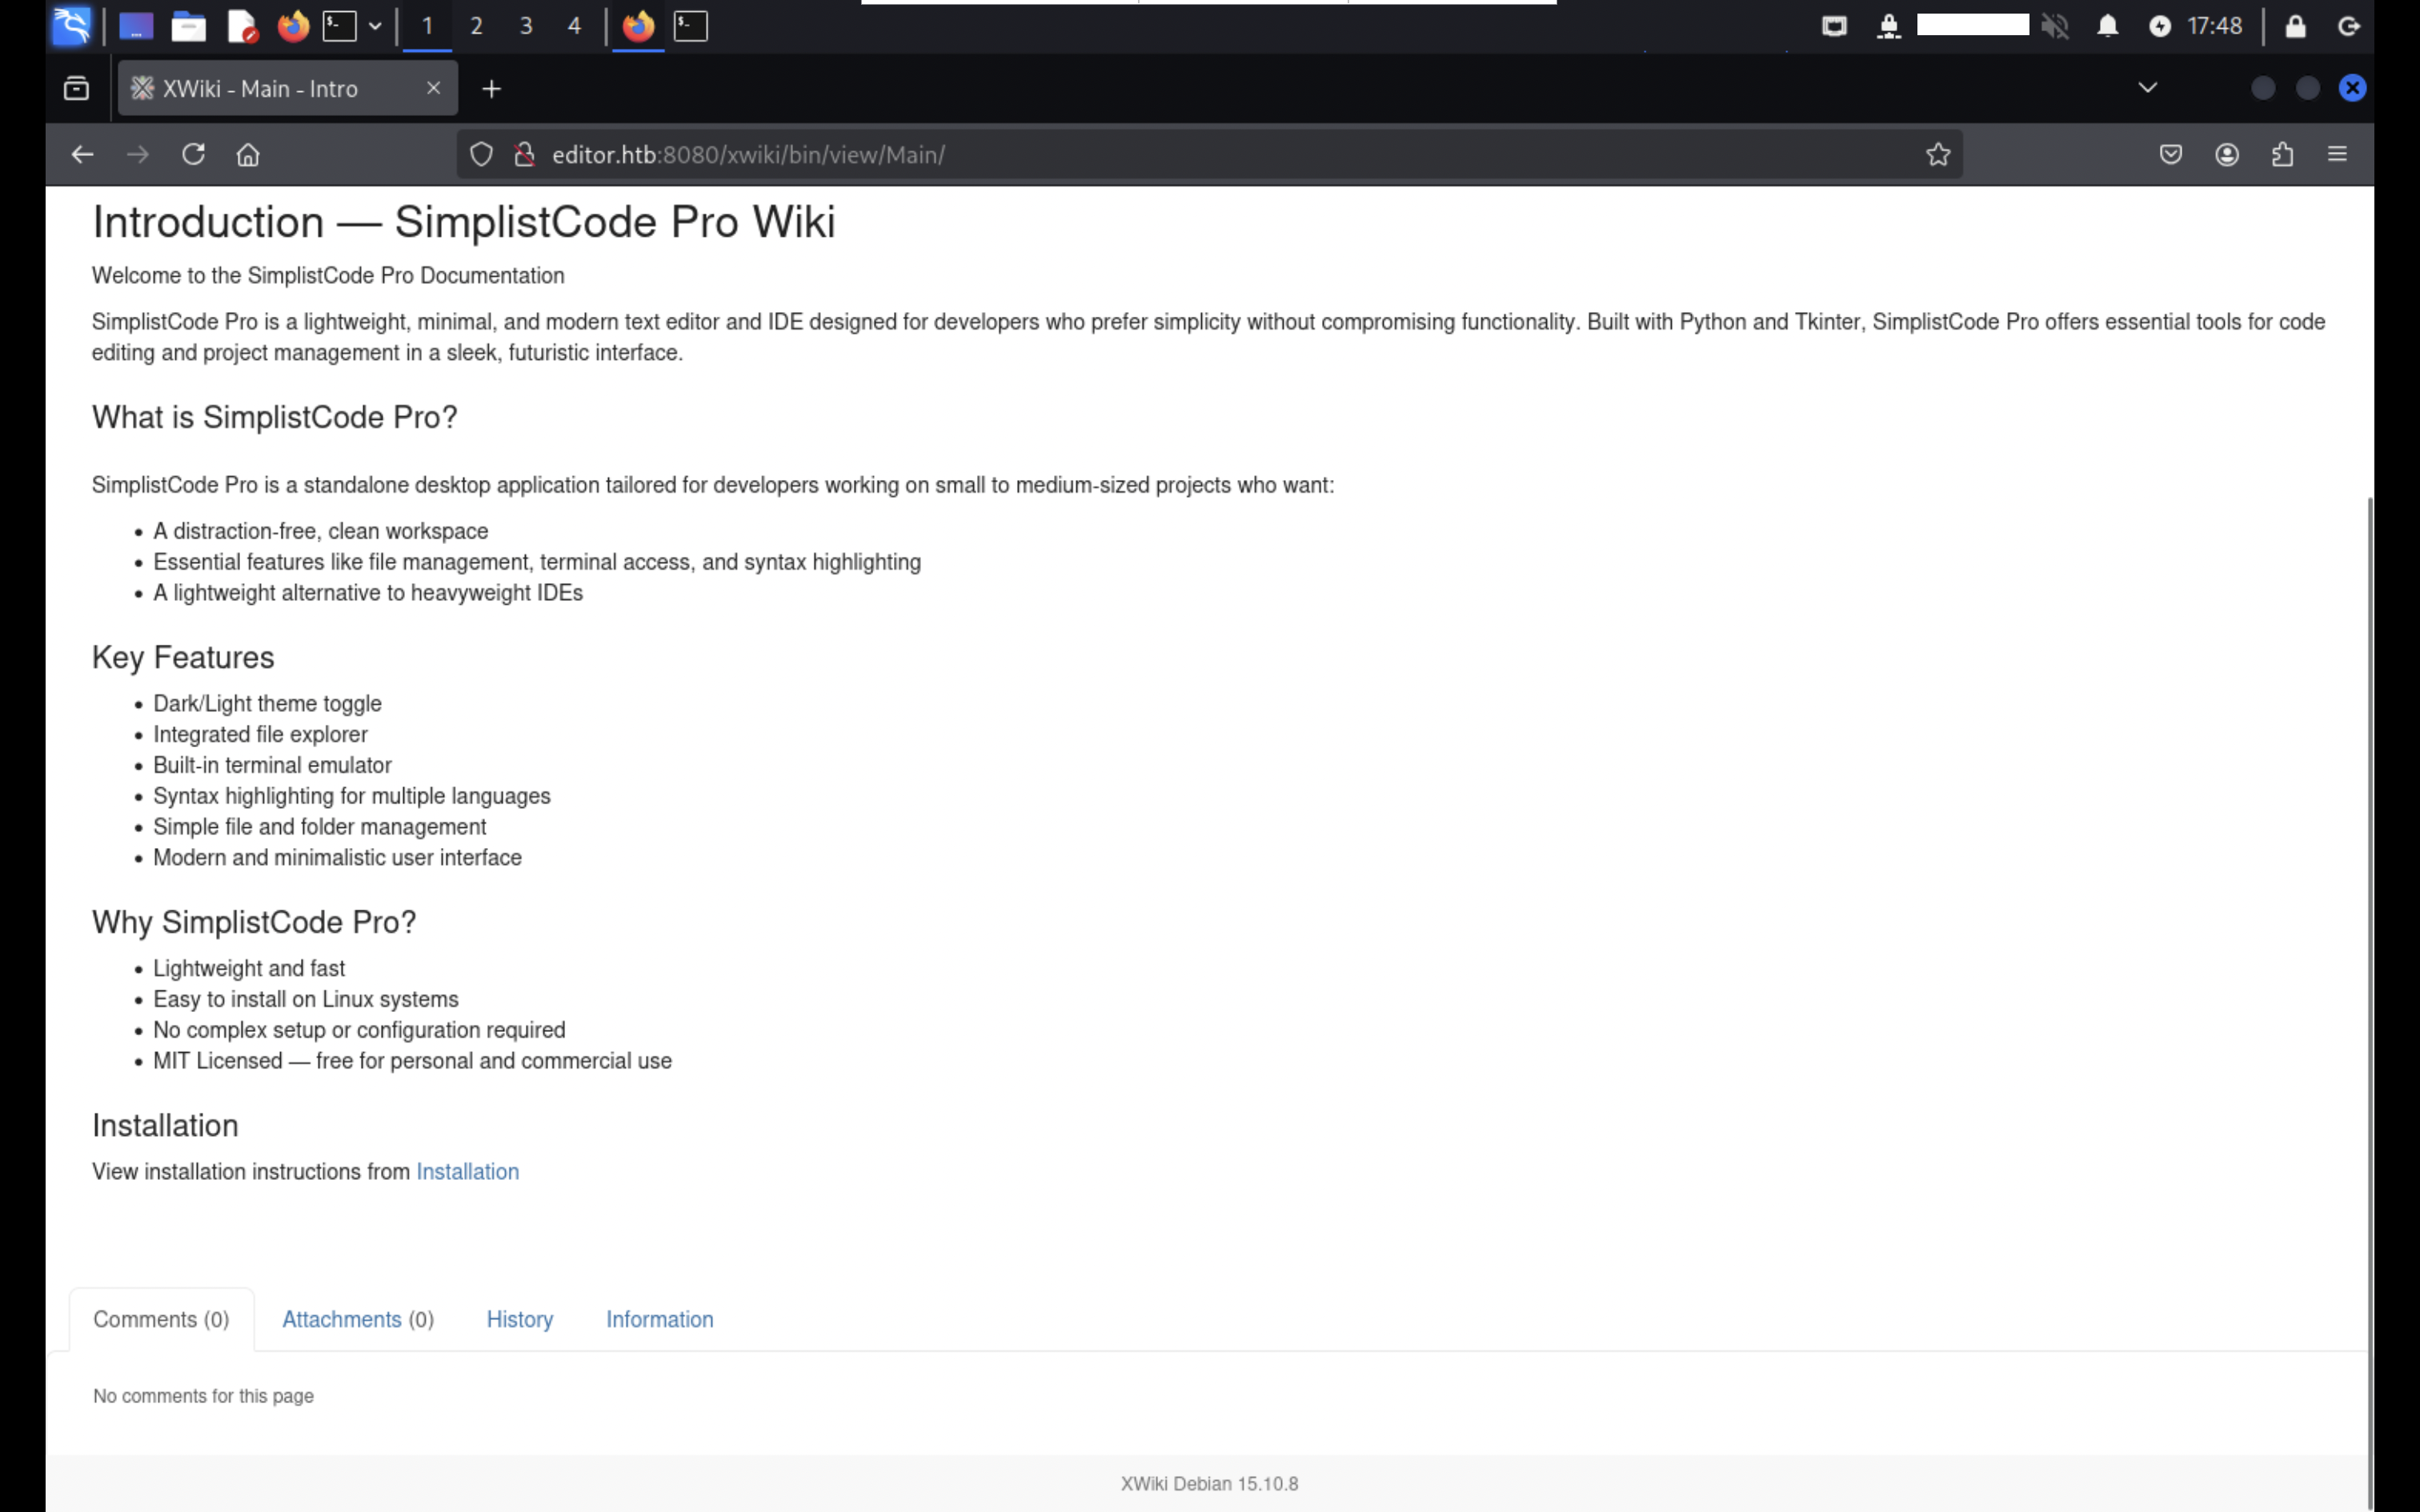
Task: Switch to the Attachments (0) tab
Action: [357, 1319]
